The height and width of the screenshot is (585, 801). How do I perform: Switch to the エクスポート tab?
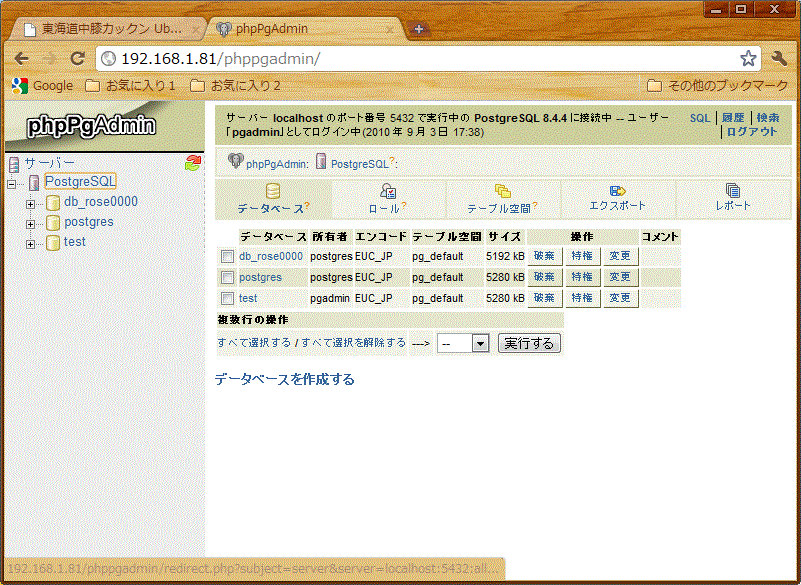618,199
